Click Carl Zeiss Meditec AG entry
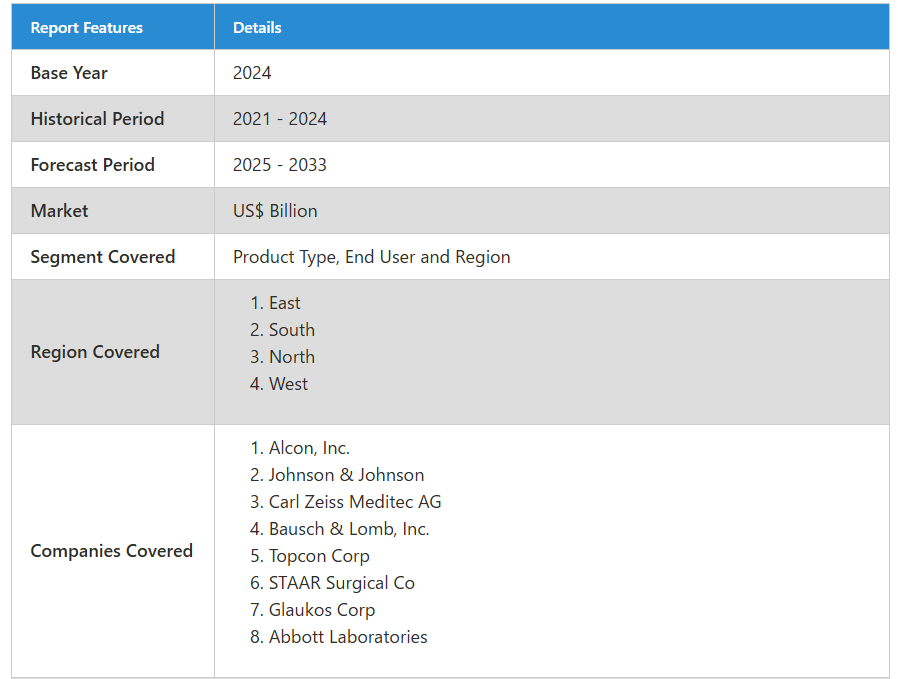 coord(355,502)
